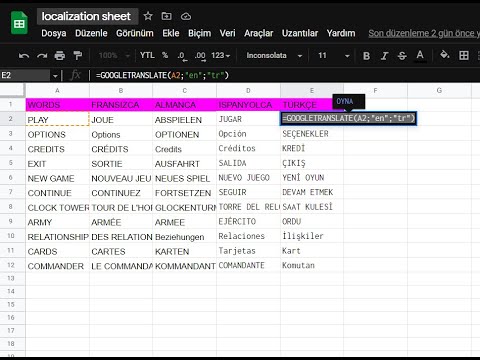Format as YTL currency
This screenshot has width=480, height=360.
(147, 55)
